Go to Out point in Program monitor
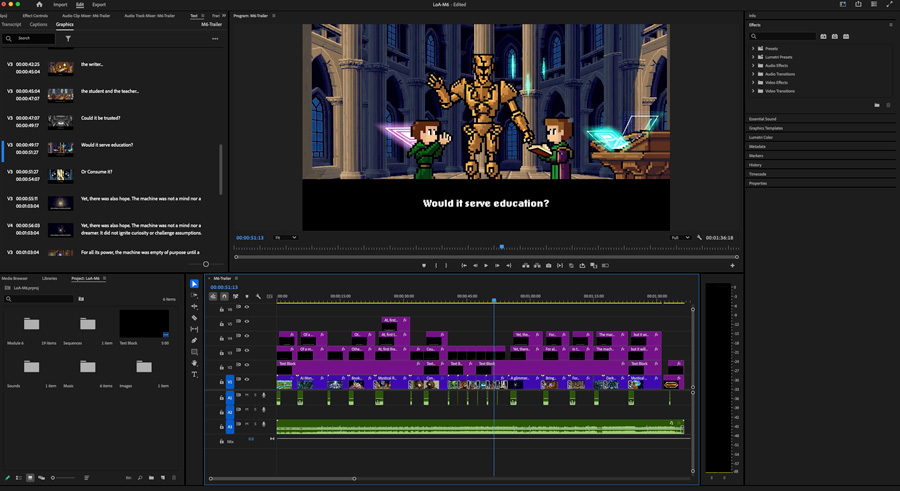Image resolution: width=900 pixels, height=491 pixels. [x=509, y=265]
